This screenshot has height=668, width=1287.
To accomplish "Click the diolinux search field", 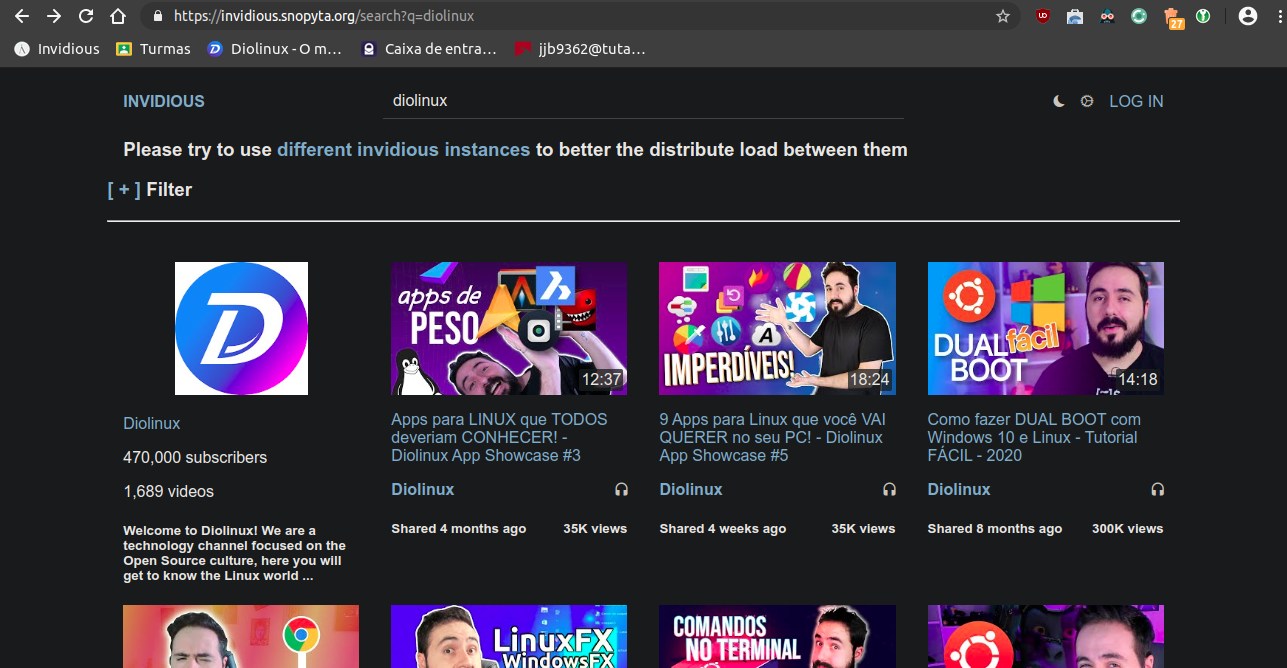I will (x=643, y=101).
